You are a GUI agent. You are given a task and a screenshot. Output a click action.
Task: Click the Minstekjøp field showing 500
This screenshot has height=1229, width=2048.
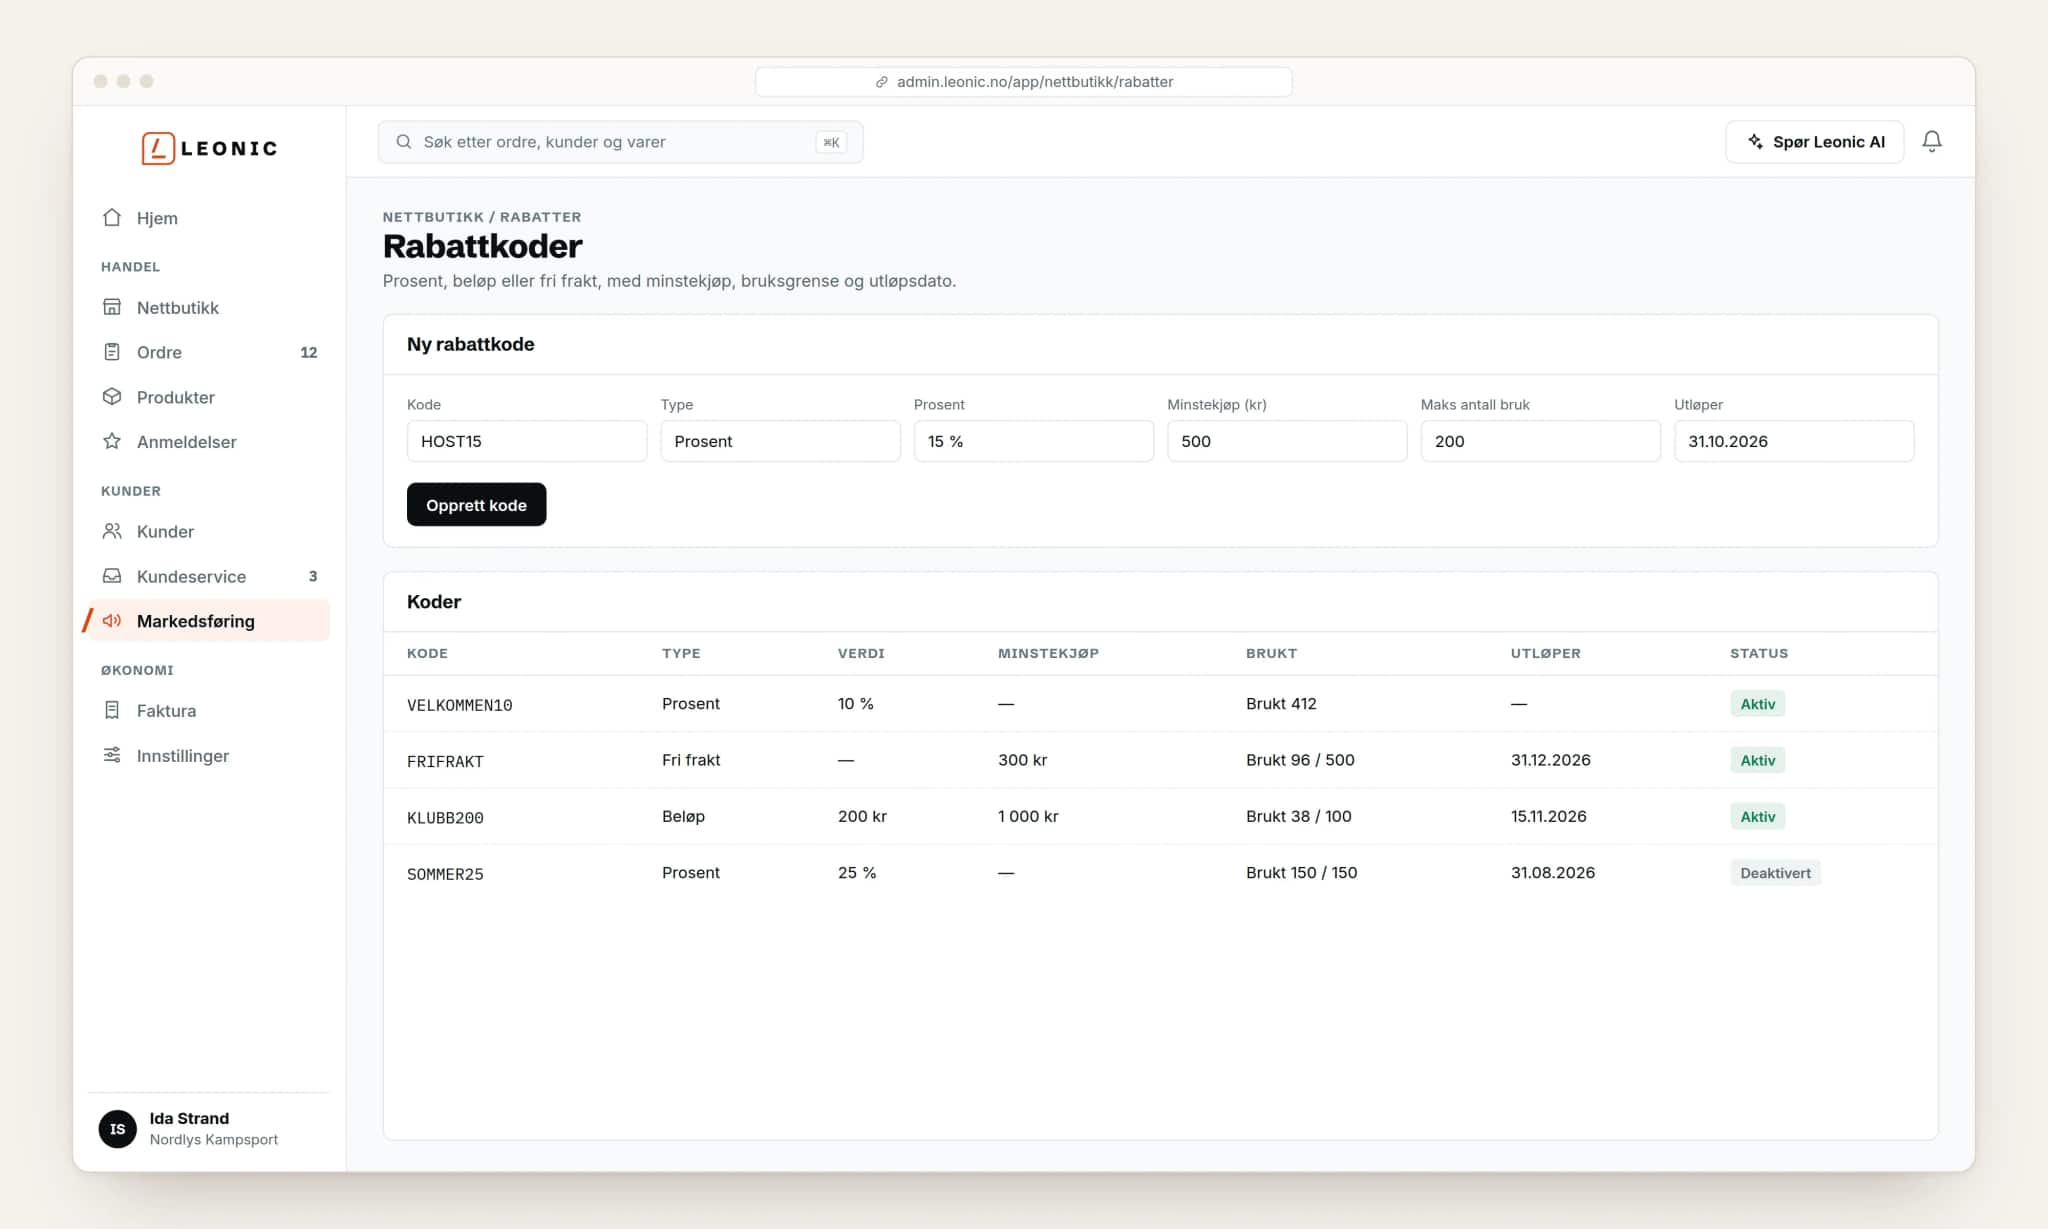point(1287,441)
